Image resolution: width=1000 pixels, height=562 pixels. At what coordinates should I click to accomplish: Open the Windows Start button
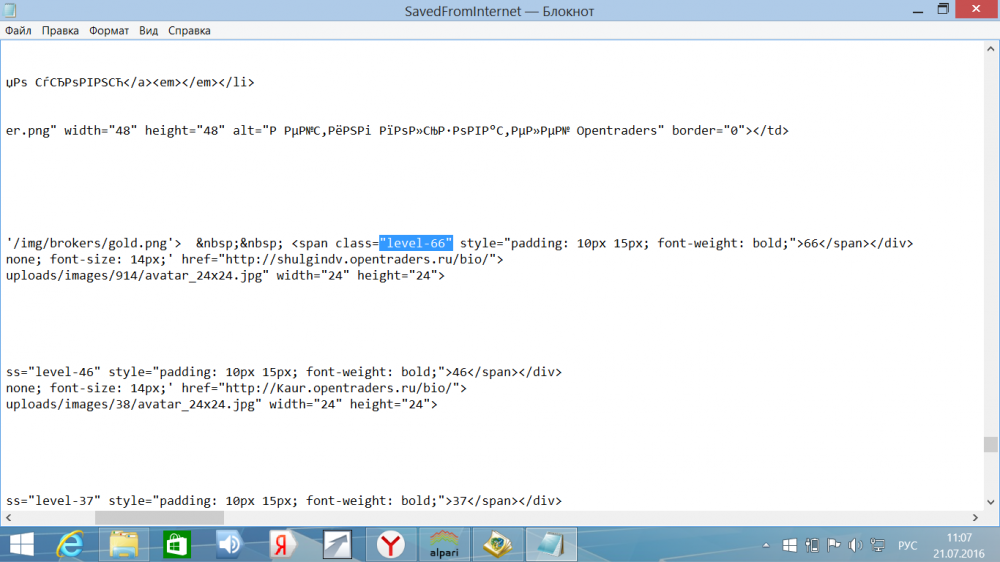(22, 545)
